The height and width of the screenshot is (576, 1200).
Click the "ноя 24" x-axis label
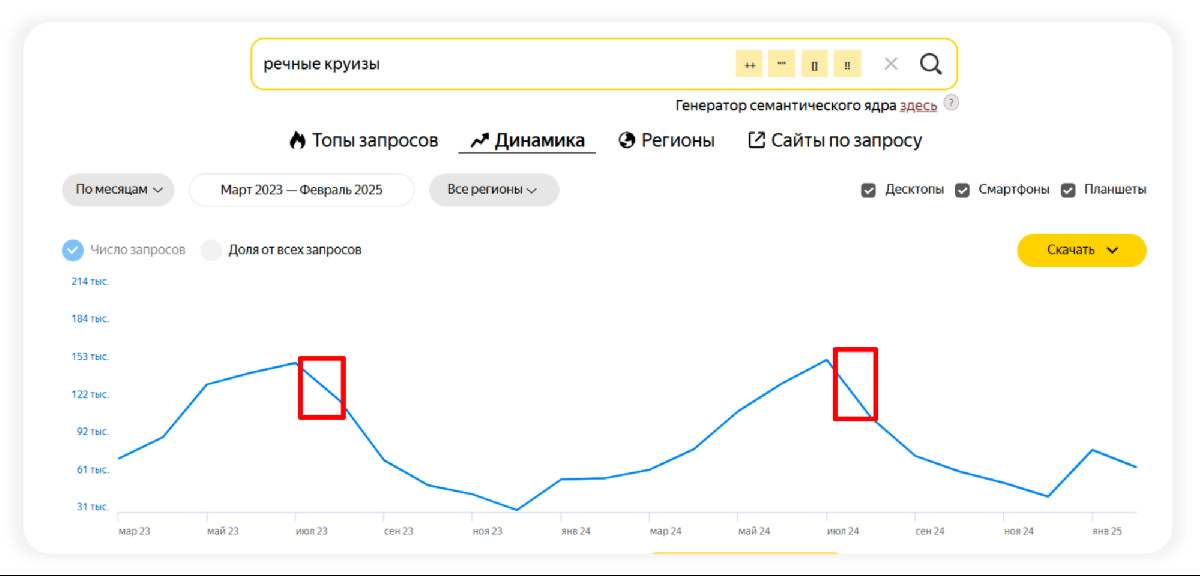[x=1018, y=531]
